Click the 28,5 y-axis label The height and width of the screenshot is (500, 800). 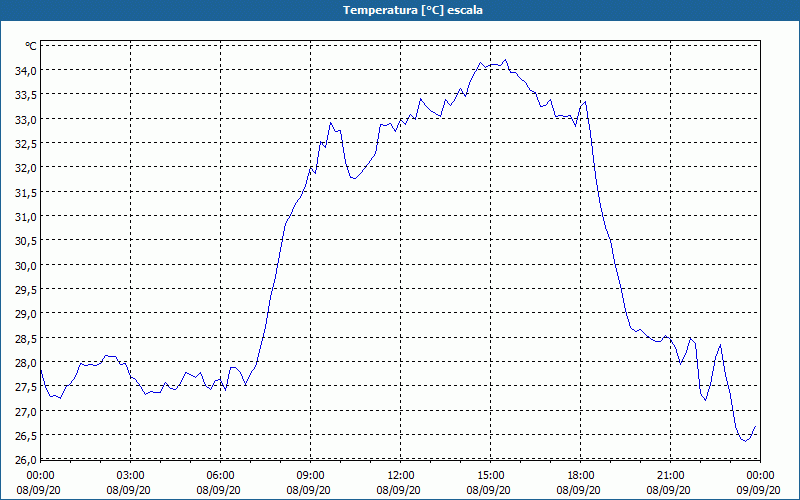coord(26,338)
